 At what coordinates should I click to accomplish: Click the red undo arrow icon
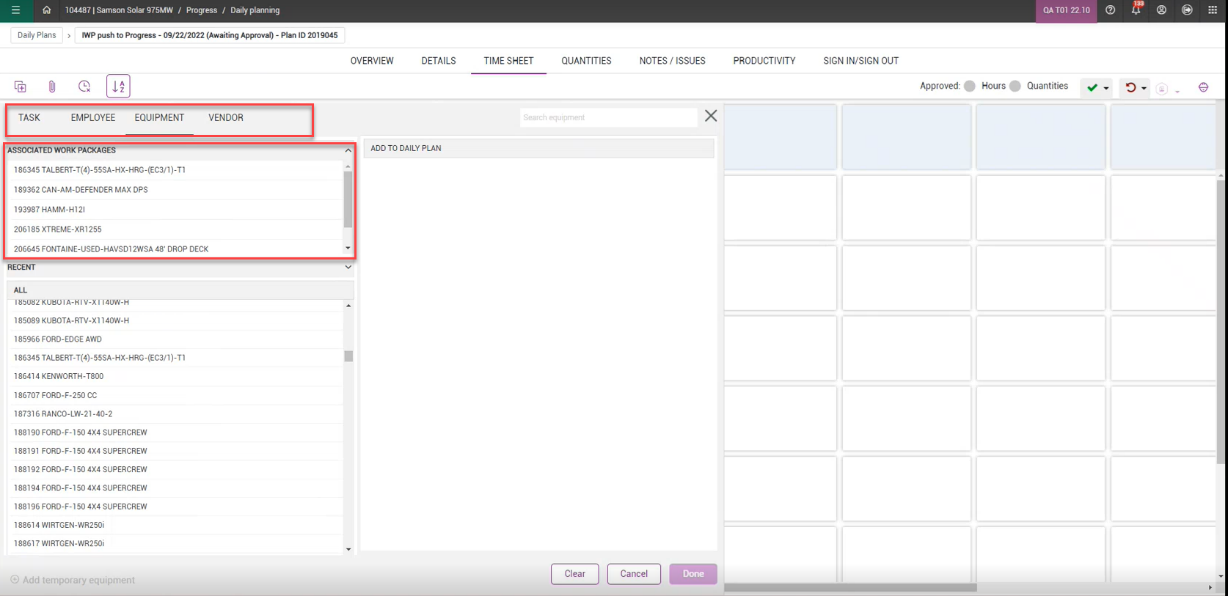tap(1131, 87)
